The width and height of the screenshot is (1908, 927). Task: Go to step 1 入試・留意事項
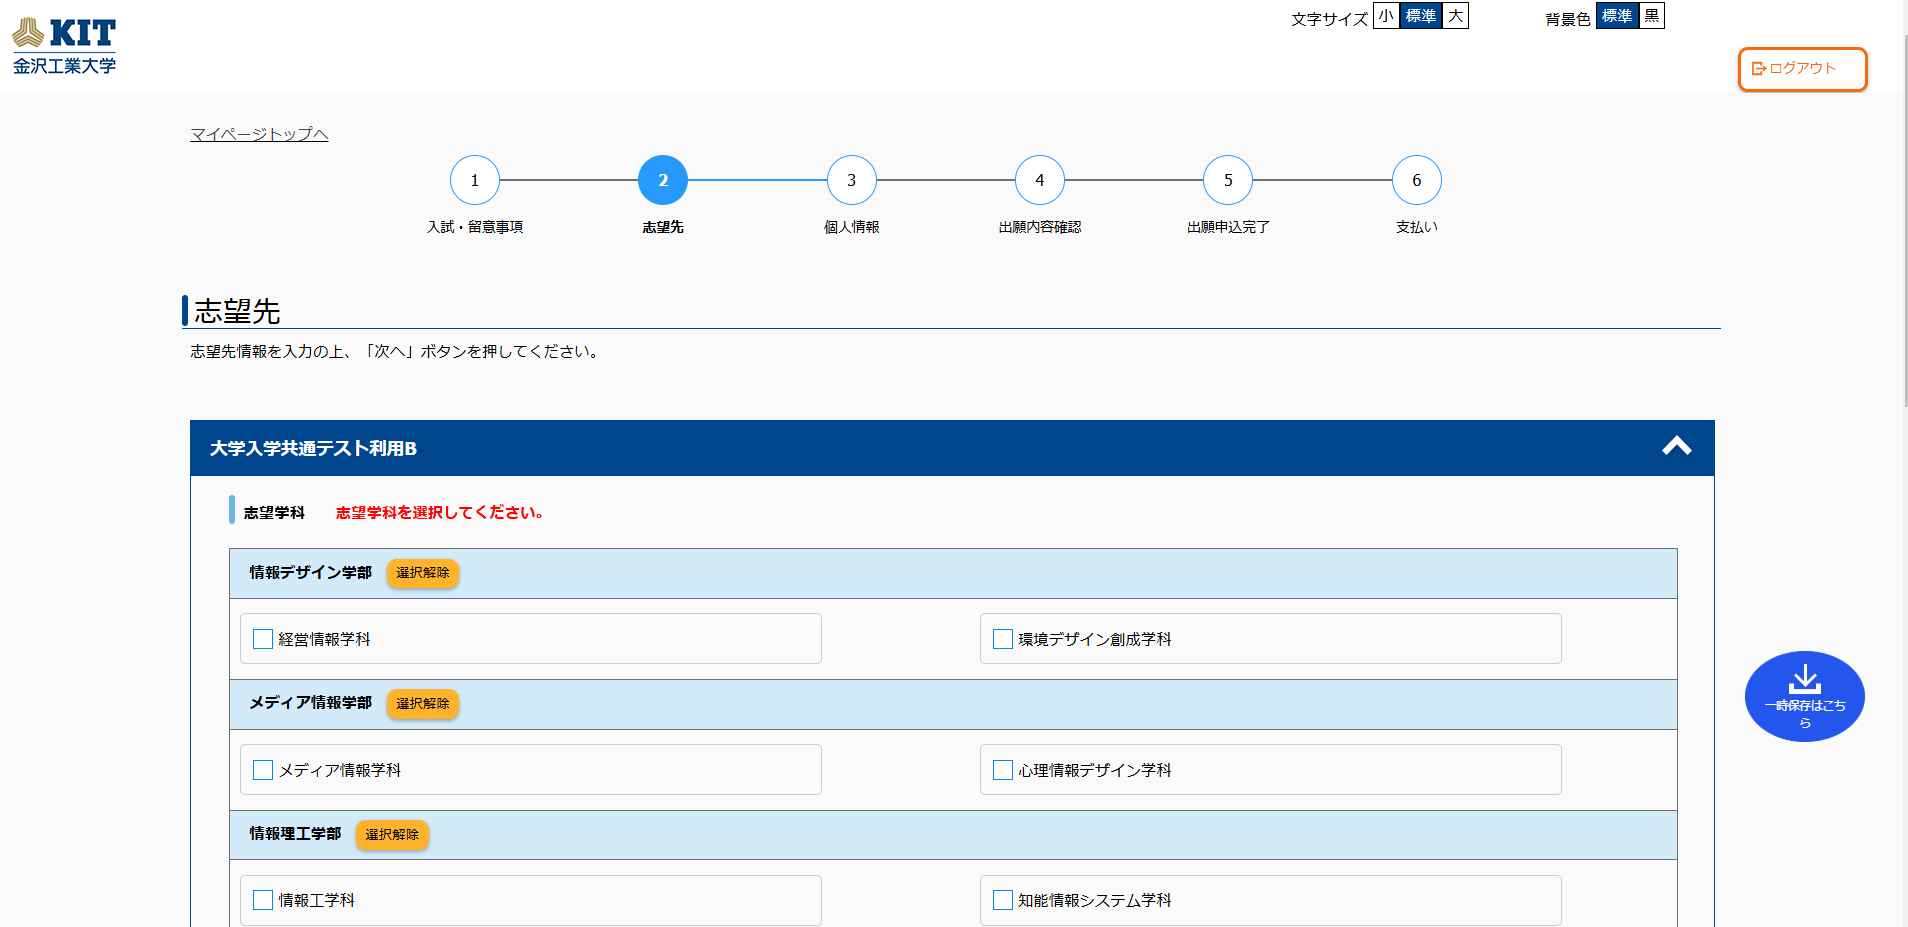[475, 180]
